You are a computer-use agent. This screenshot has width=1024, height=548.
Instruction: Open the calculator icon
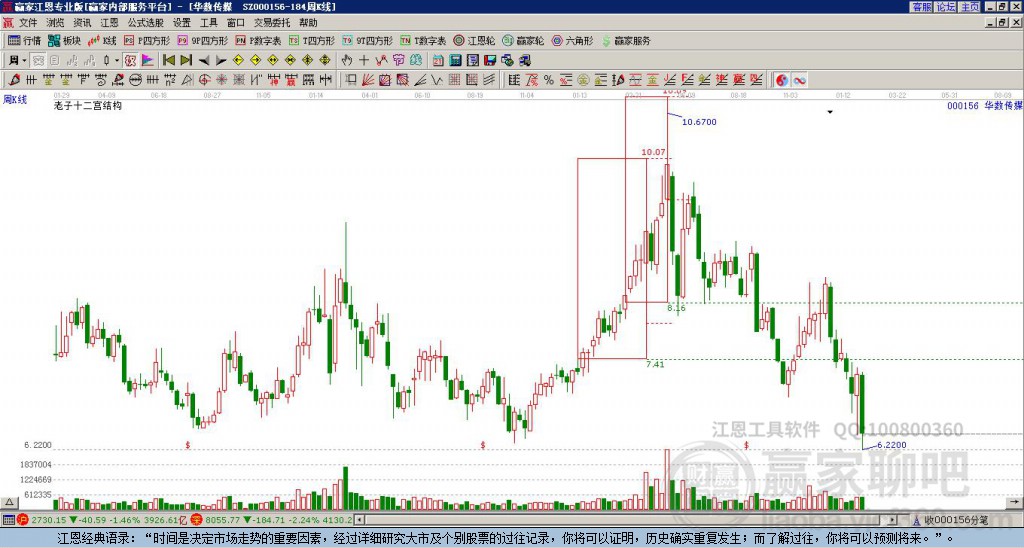coord(456,61)
